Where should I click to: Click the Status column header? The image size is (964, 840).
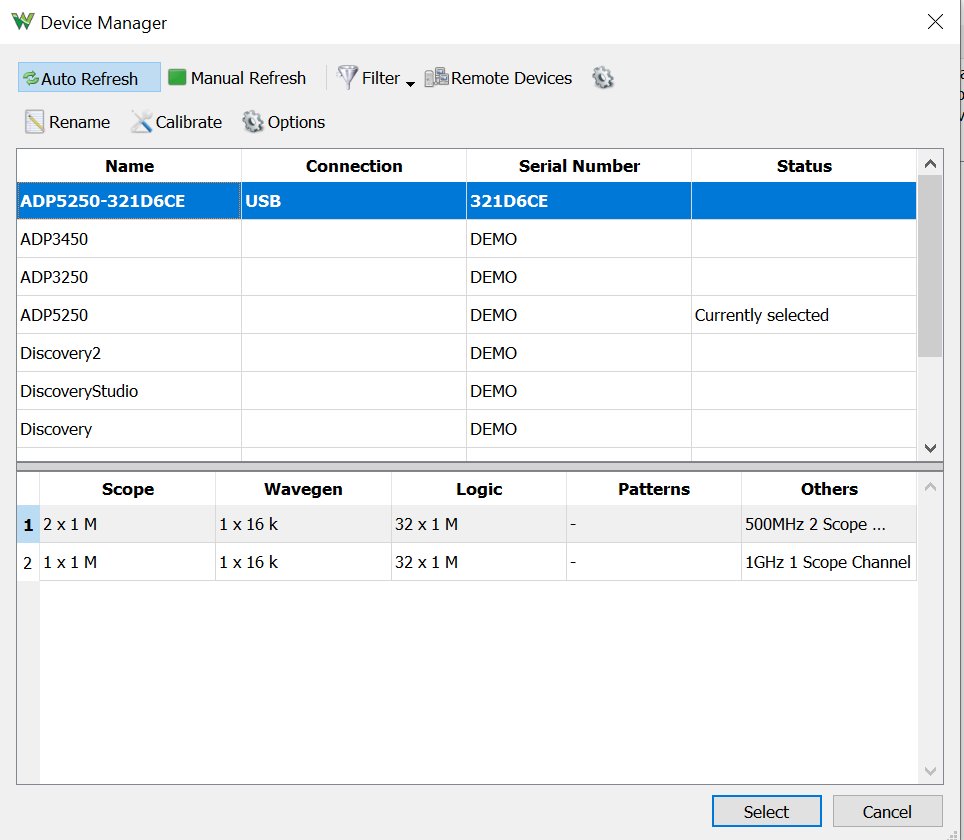pos(804,166)
